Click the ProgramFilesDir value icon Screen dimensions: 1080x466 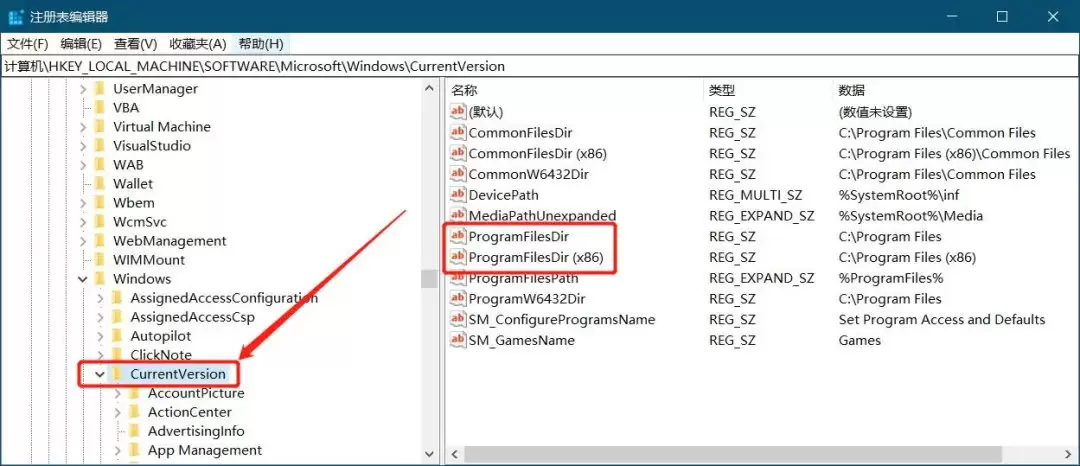[458, 237]
